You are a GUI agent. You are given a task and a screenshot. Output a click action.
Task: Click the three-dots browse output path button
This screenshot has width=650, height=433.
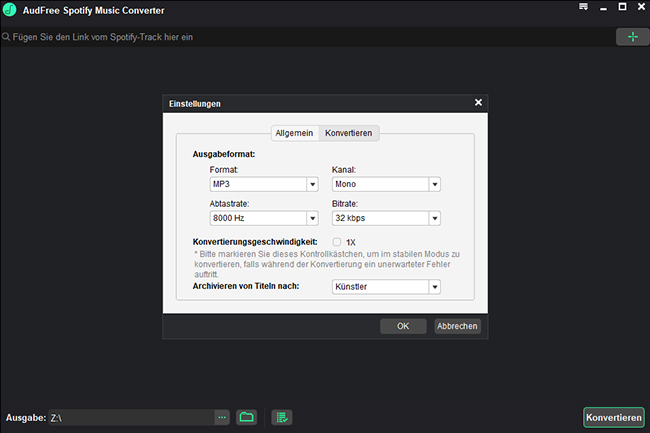(222, 417)
